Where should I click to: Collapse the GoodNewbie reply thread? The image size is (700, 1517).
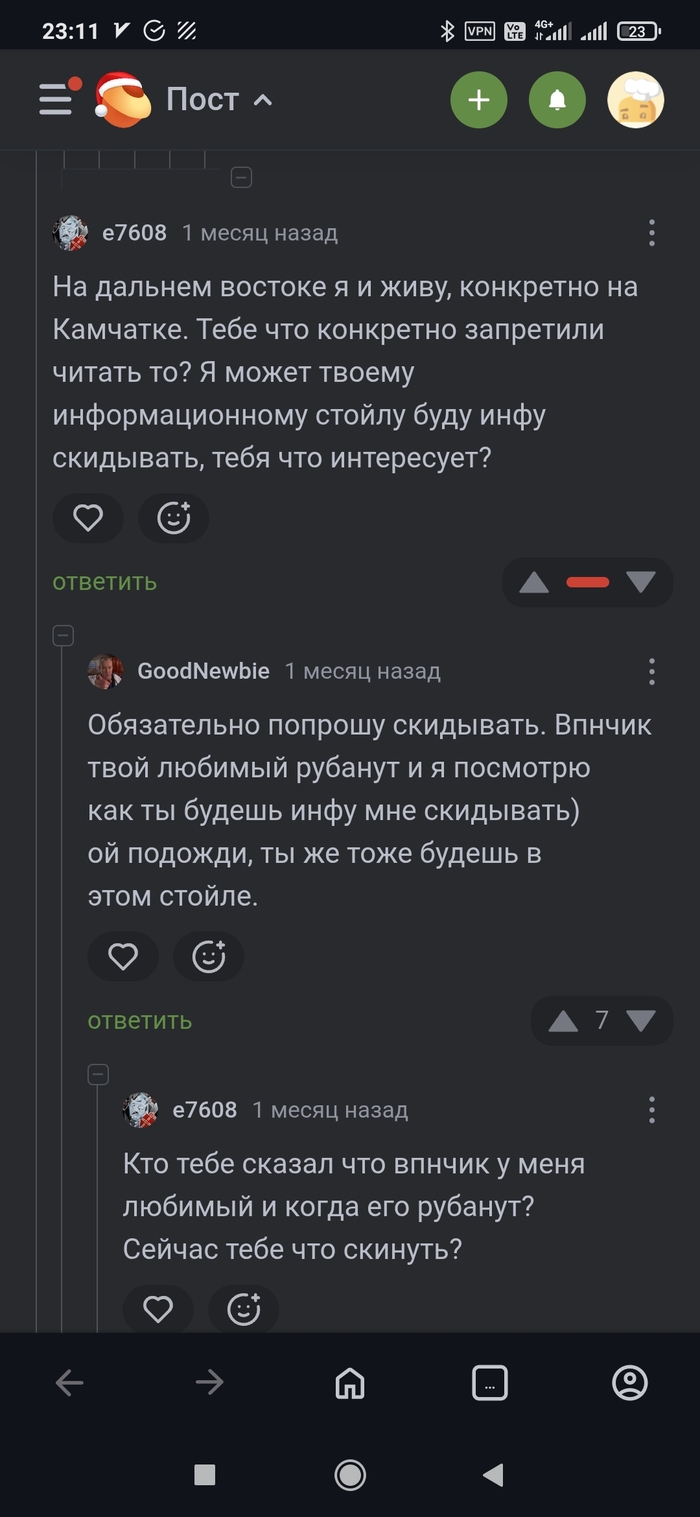[x=63, y=636]
